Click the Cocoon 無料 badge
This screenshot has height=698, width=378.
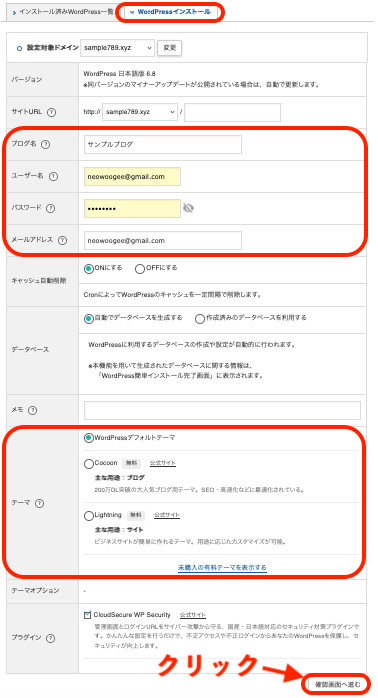tap(131, 463)
